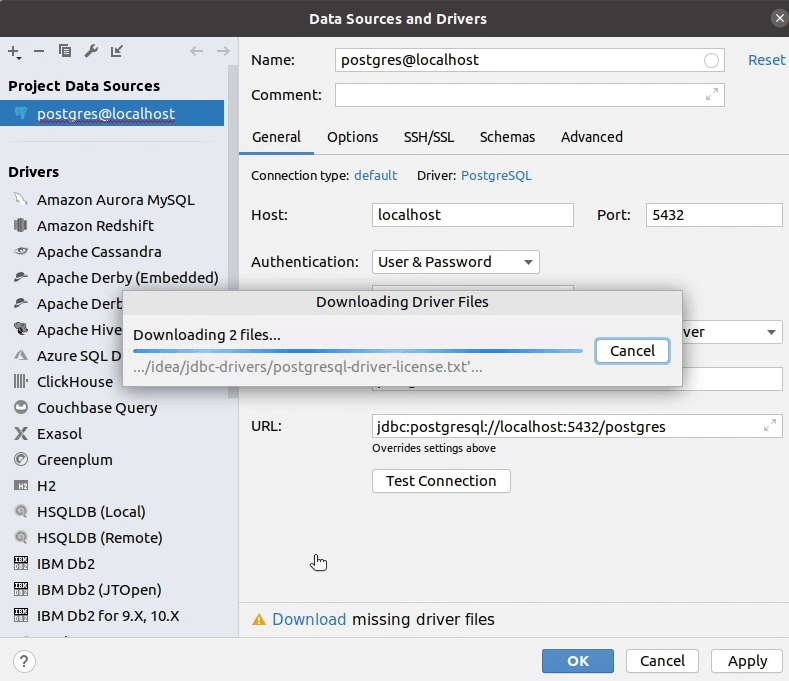Click the make global arrow icon

point(117,51)
